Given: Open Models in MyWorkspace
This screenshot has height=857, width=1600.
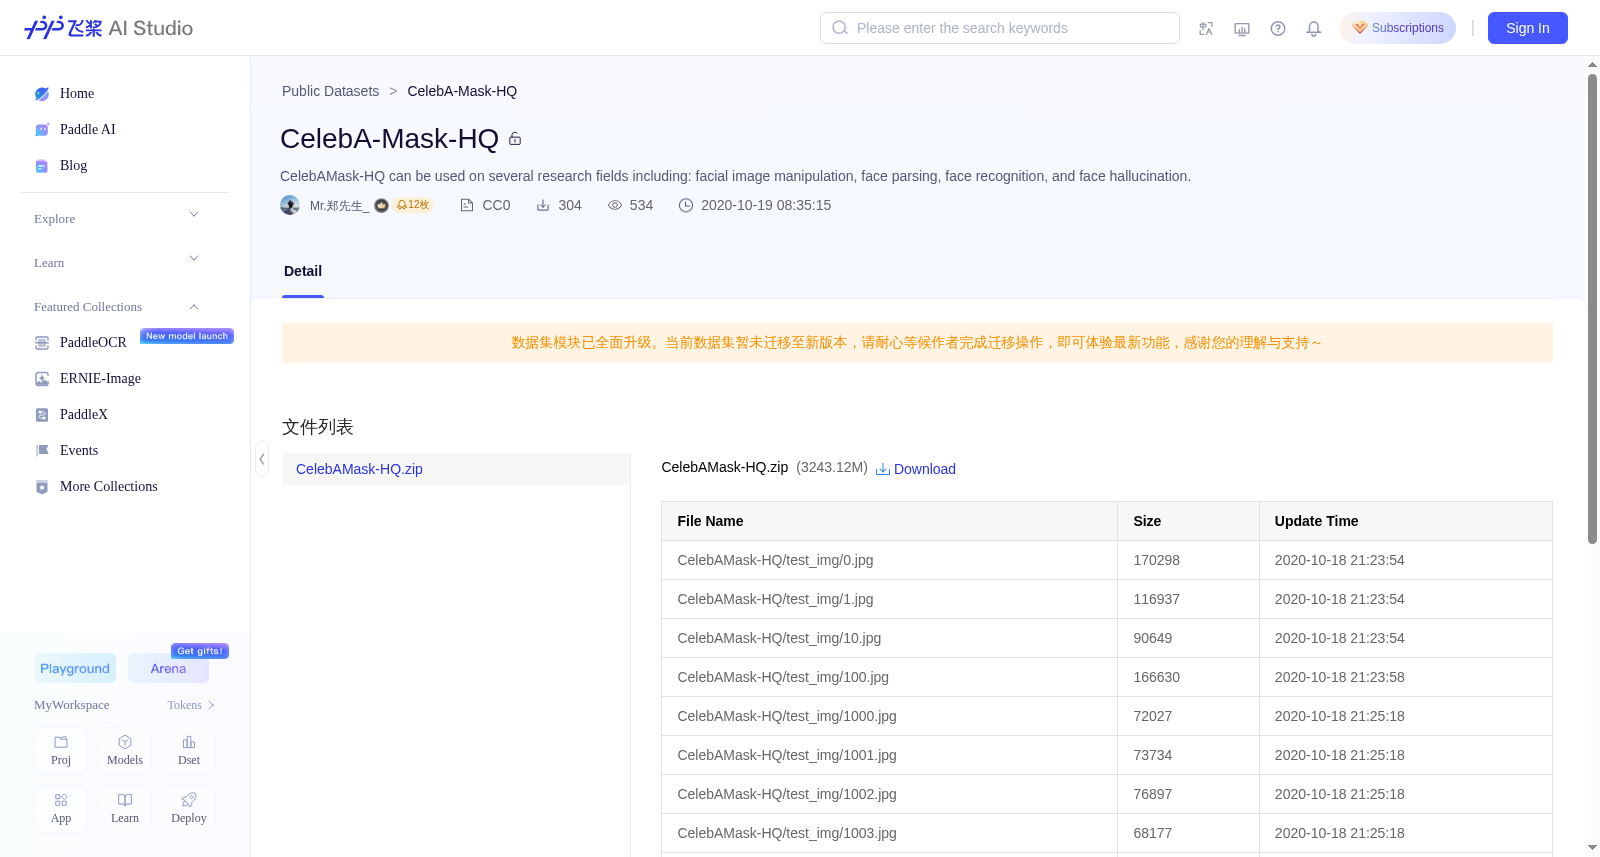Looking at the screenshot, I should tap(125, 750).
